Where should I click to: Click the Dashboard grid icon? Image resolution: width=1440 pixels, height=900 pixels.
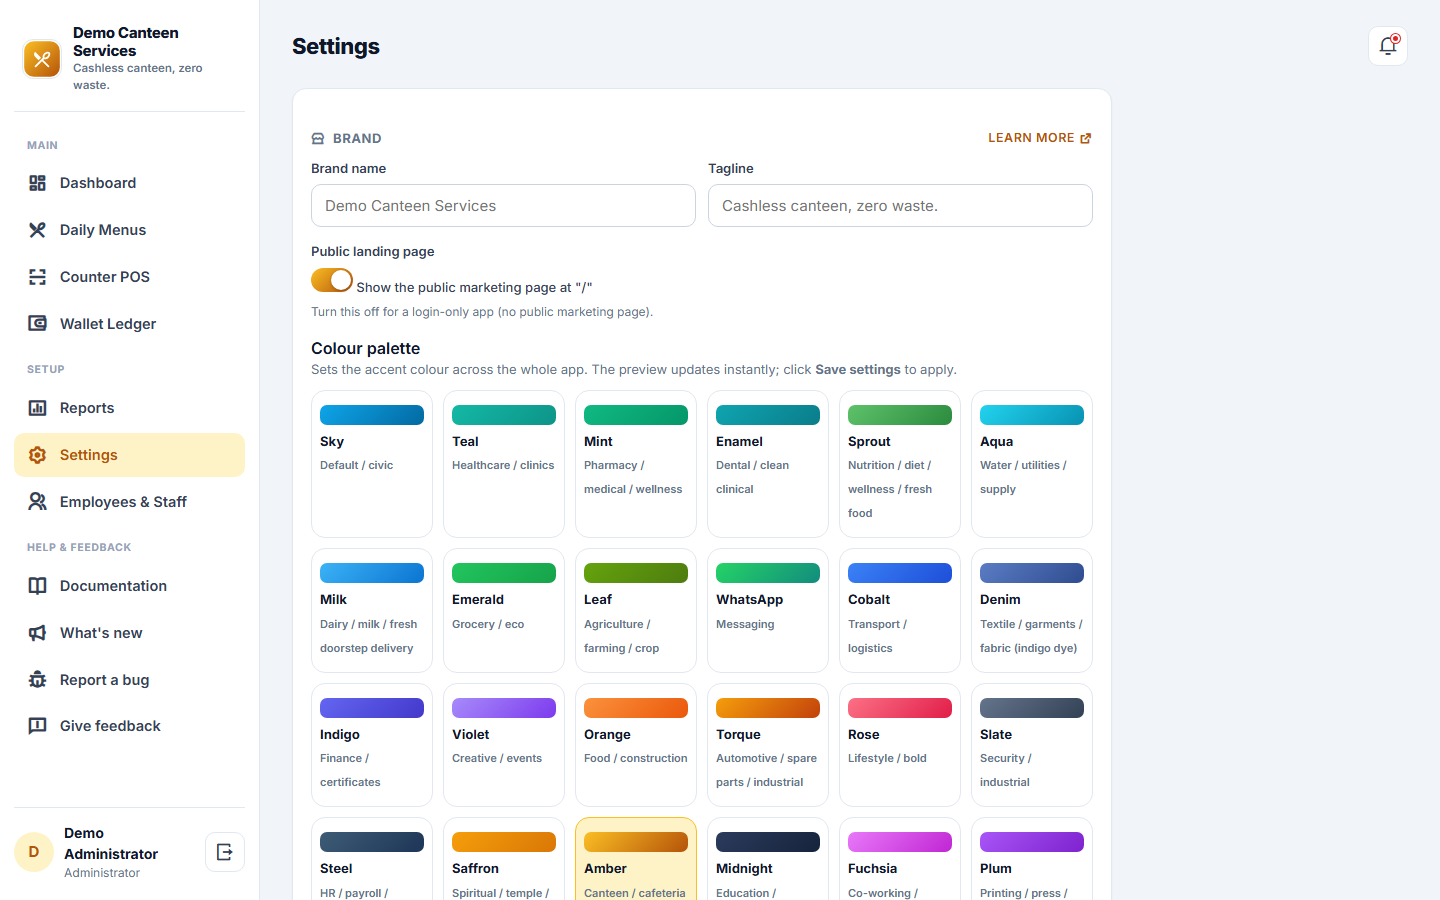click(x=37, y=183)
